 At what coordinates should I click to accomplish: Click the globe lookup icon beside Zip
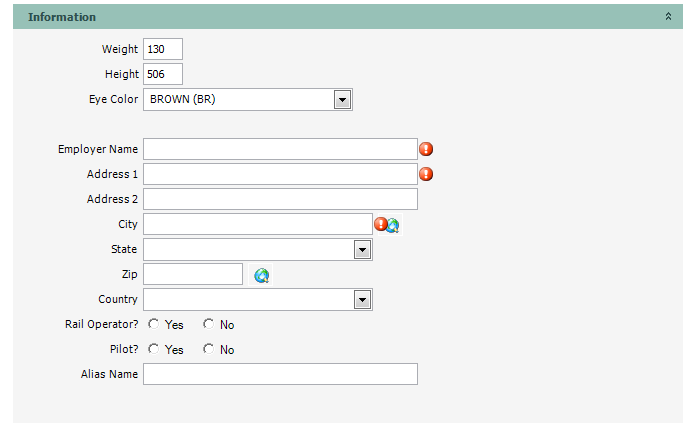[262, 276]
